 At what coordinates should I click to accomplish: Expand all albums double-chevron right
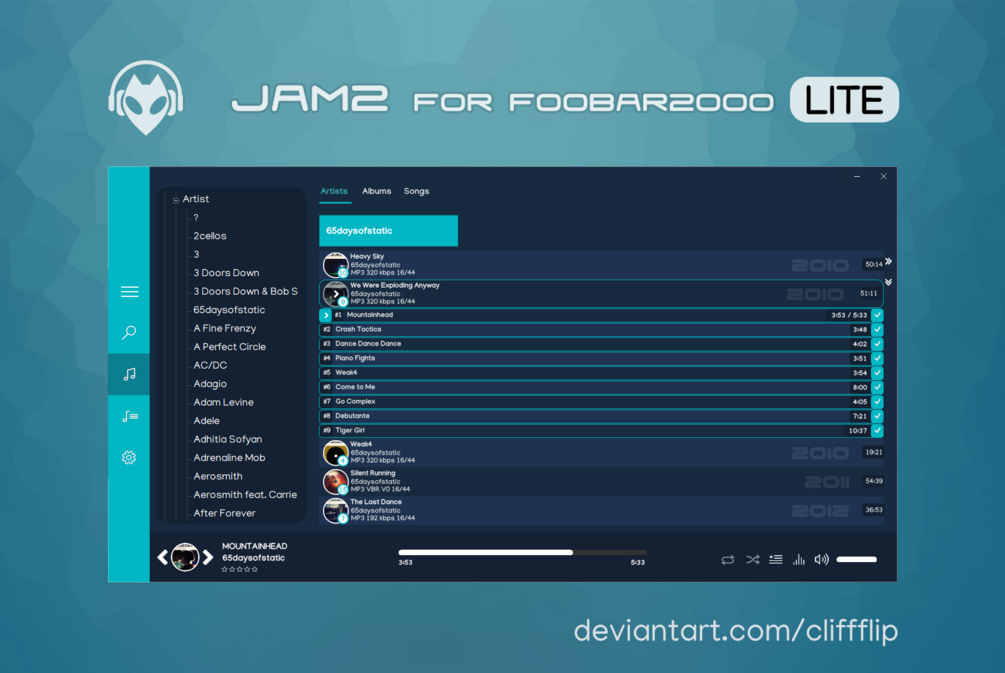point(888,262)
